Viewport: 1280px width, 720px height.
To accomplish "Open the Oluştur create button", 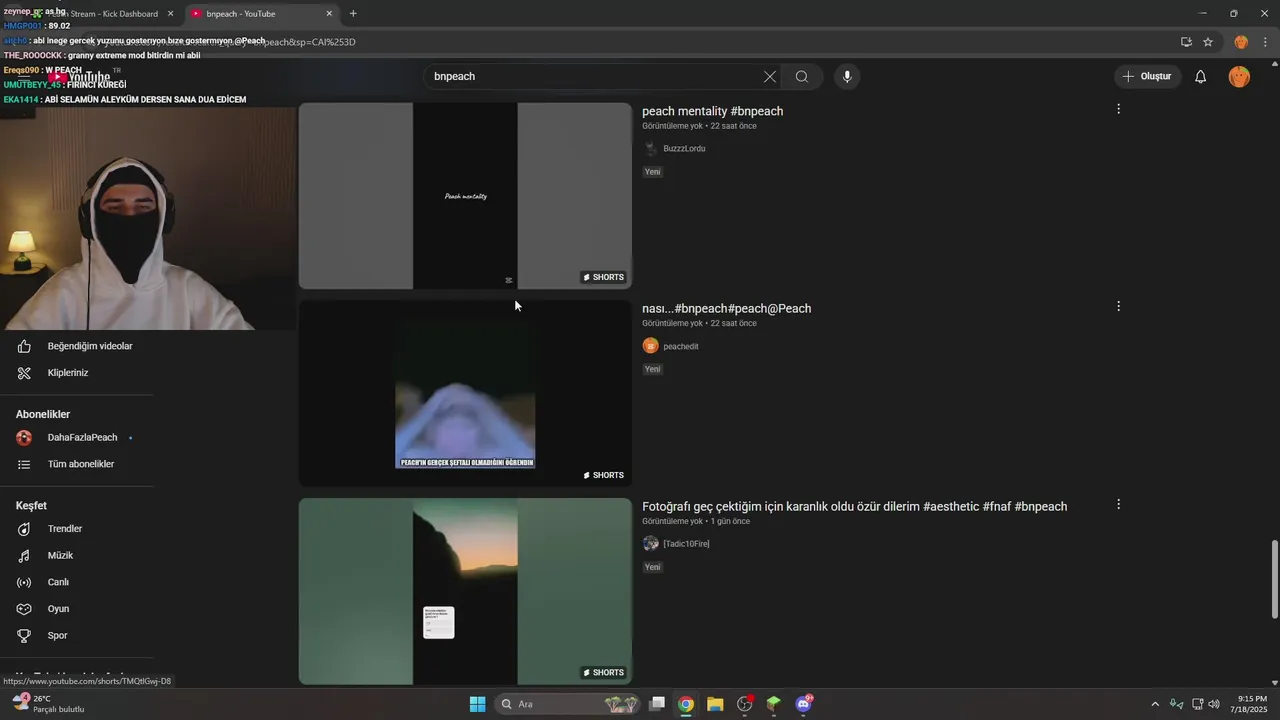I will pos(1148,76).
